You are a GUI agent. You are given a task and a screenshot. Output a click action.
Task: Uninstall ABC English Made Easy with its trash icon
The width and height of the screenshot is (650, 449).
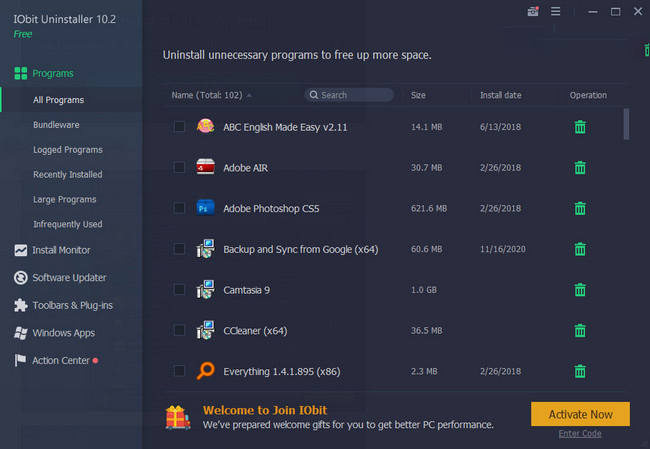580,127
